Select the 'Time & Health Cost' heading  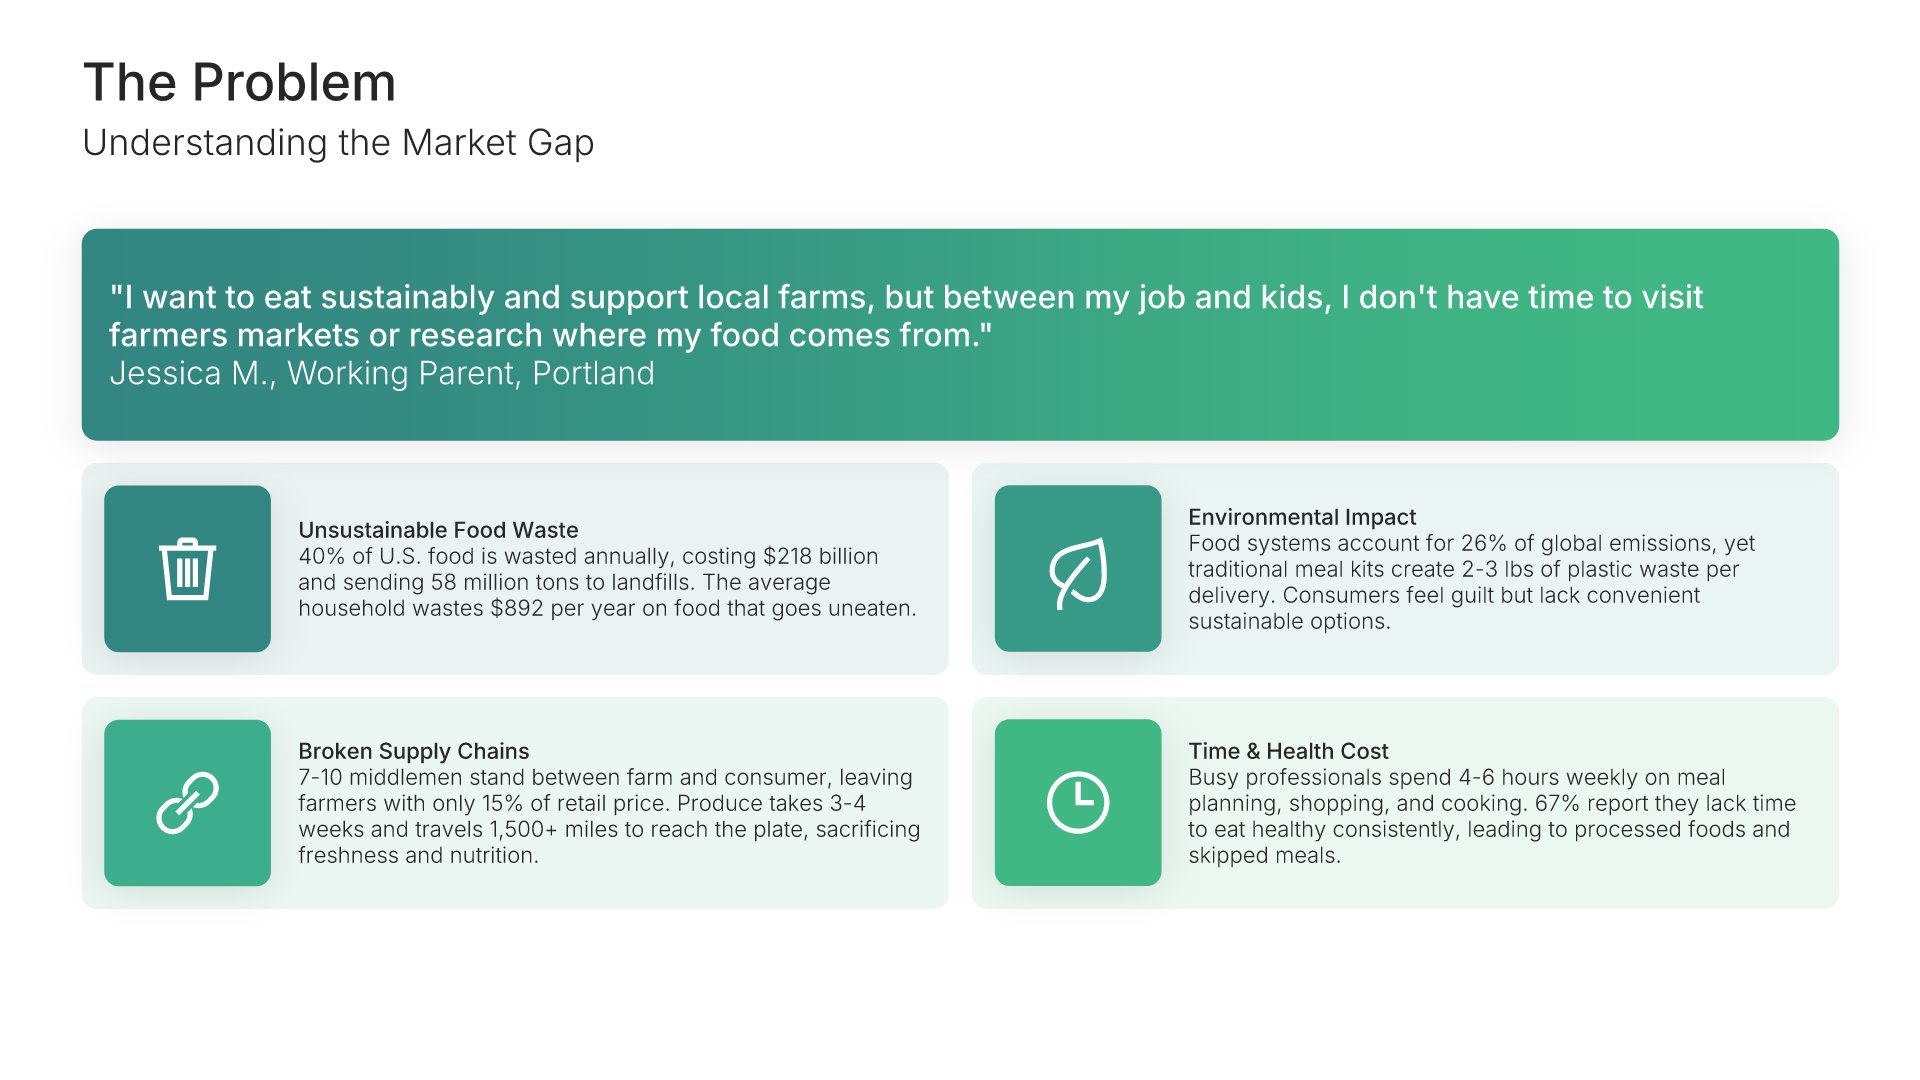(1288, 751)
